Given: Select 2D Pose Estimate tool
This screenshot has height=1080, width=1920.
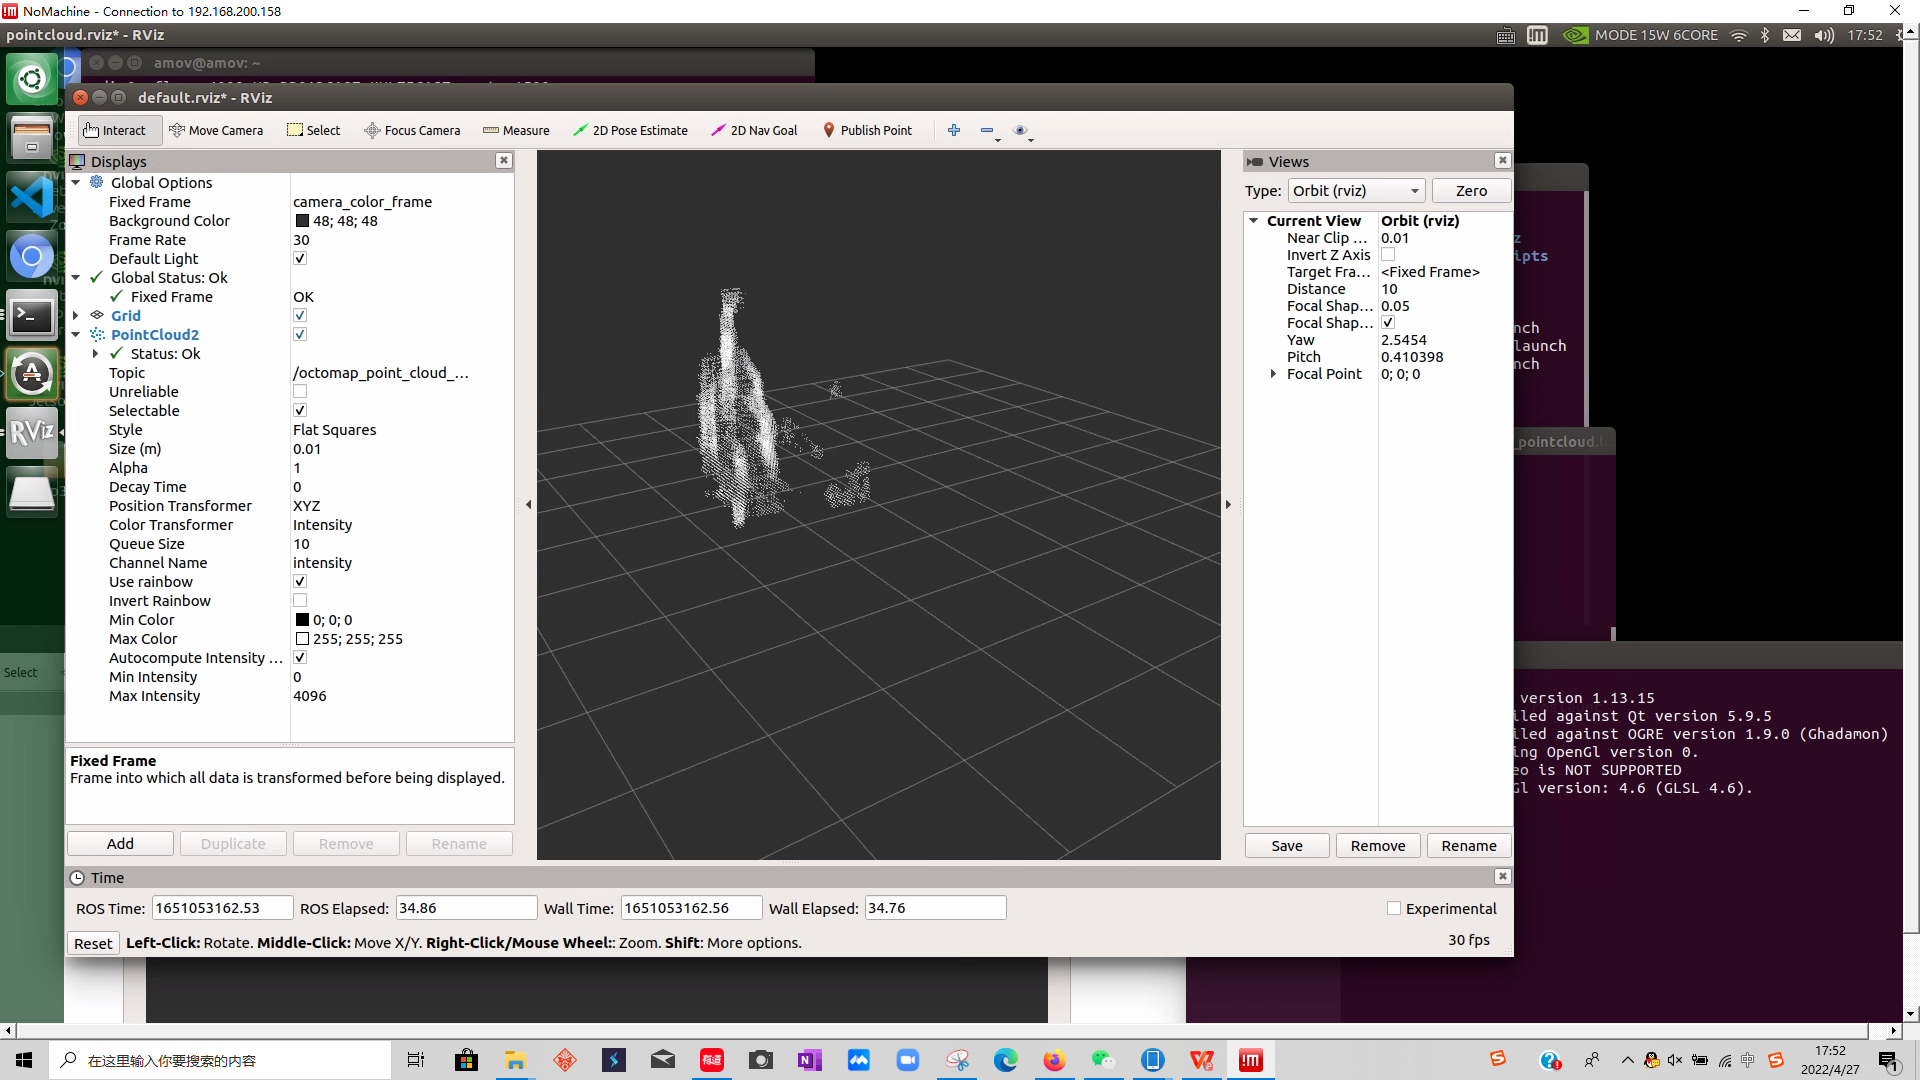Looking at the screenshot, I should tap(630, 130).
